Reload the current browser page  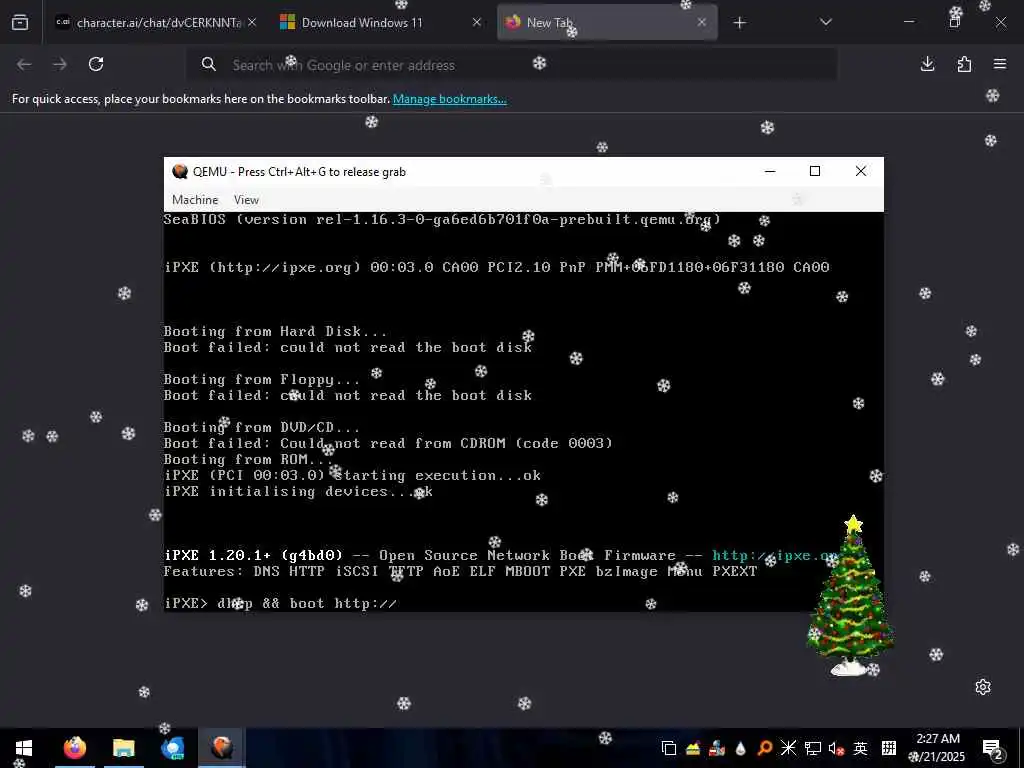96,64
